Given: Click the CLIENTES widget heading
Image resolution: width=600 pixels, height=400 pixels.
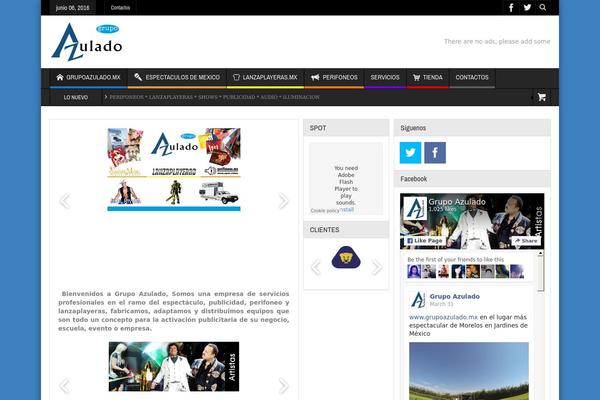Looking at the screenshot, I should pyautogui.click(x=324, y=230).
